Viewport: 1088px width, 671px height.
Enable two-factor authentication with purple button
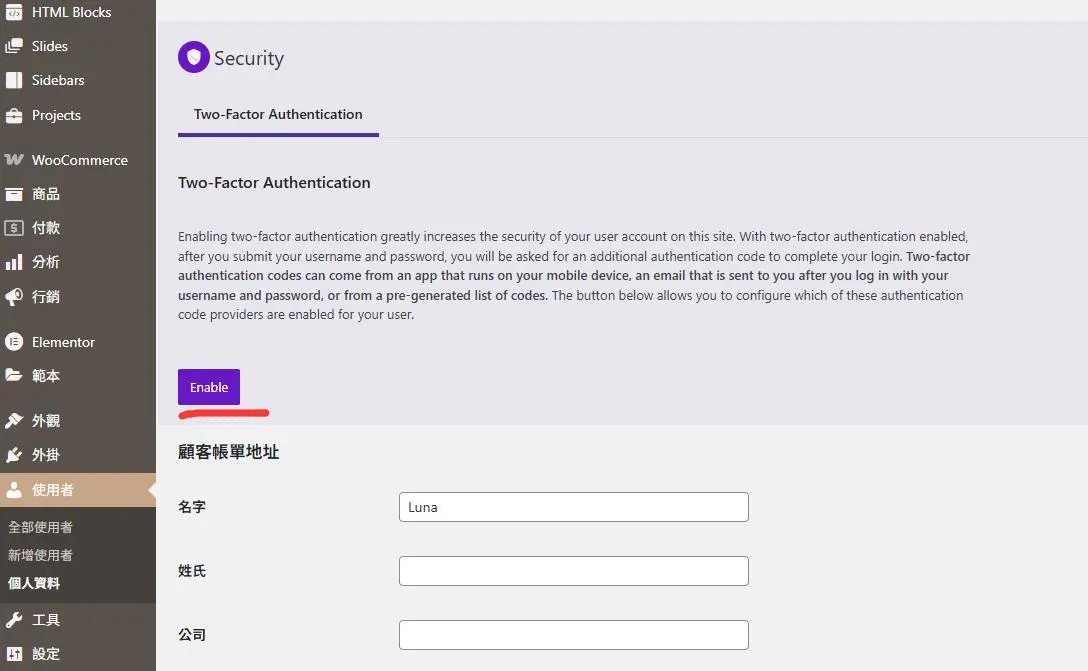(x=209, y=387)
